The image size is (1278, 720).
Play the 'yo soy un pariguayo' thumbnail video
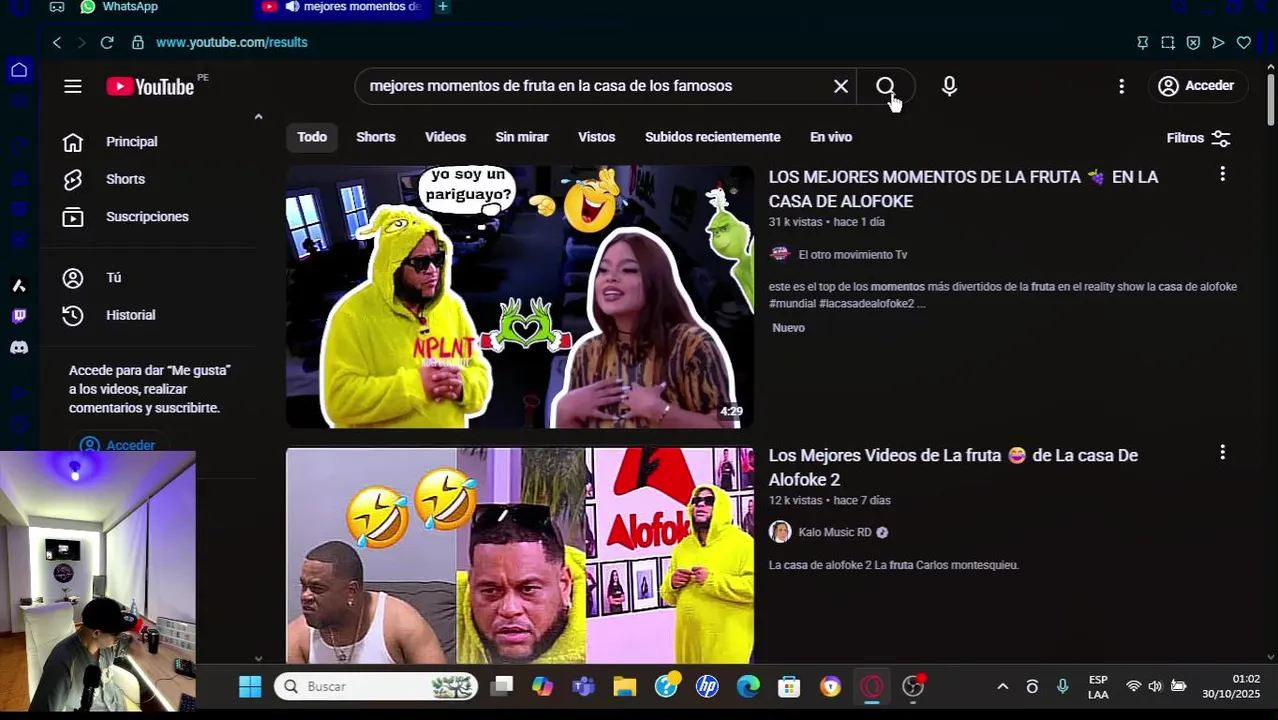coord(520,297)
